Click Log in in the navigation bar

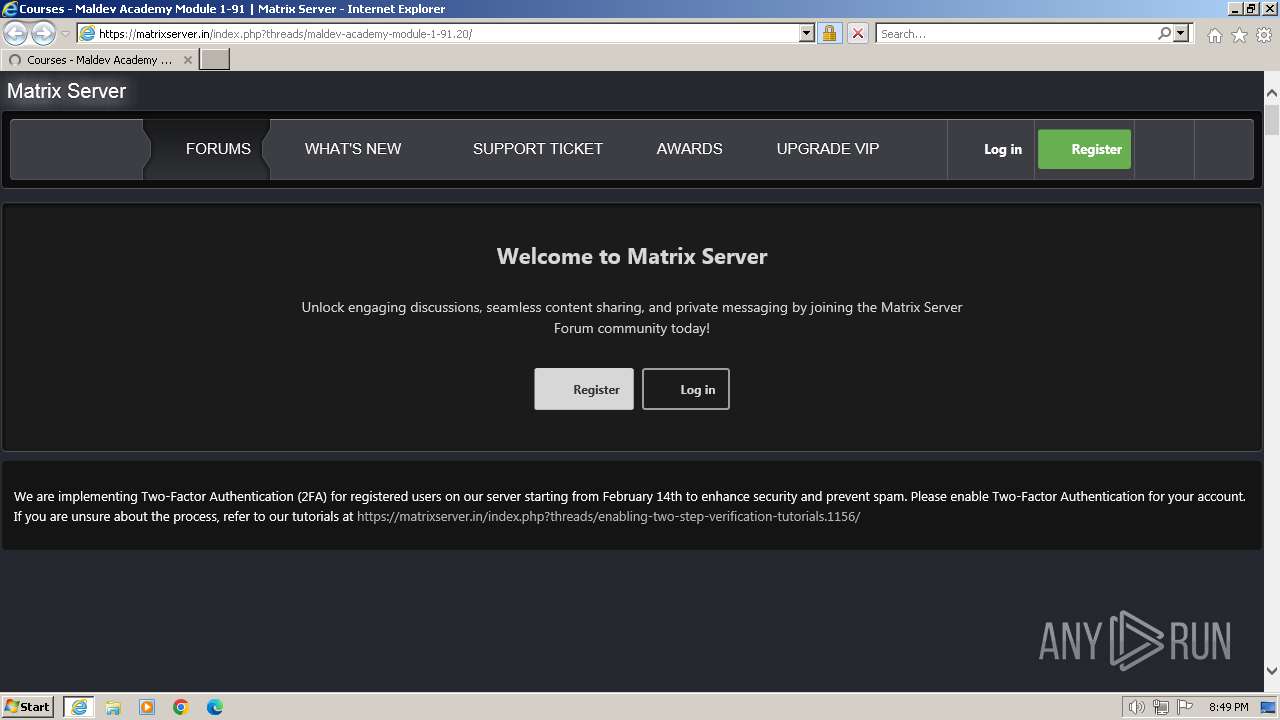1003,149
